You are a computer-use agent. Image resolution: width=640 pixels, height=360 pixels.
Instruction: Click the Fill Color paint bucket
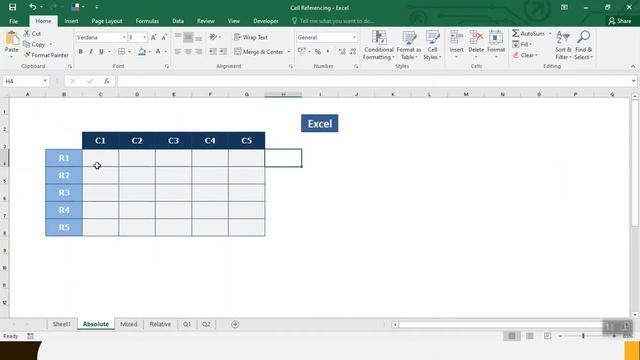point(142,52)
